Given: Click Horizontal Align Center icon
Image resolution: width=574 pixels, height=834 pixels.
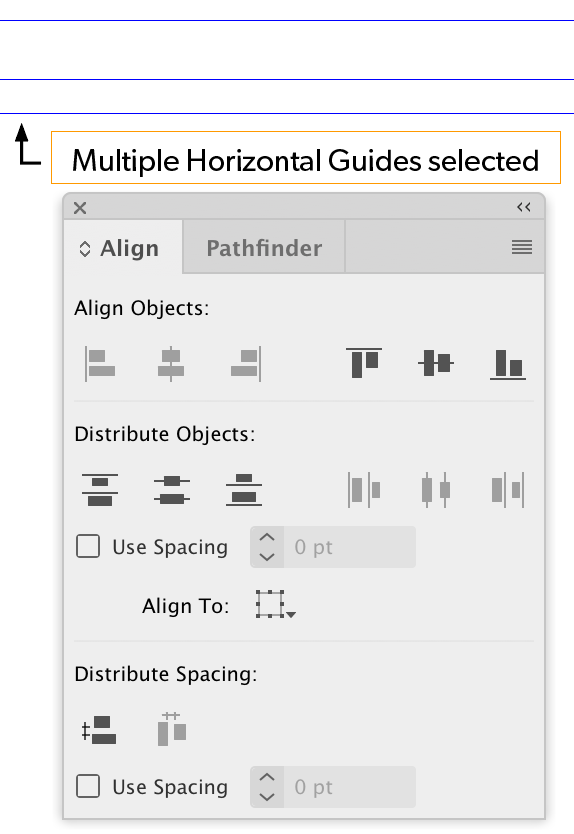Looking at the screenshot, I should pyautogui.click(x=171, y=364).
